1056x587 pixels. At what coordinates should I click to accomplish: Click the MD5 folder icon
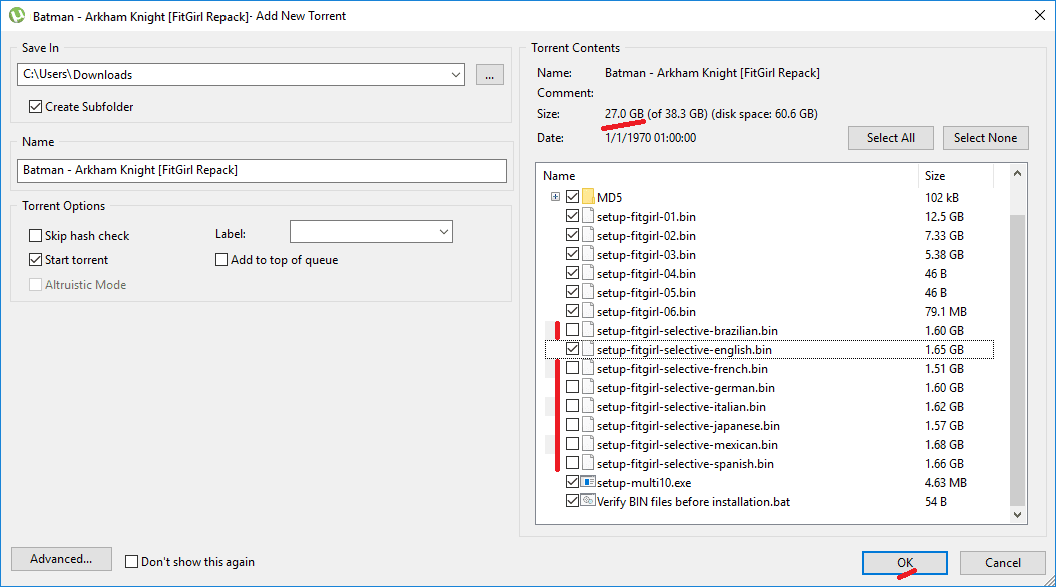588,197
